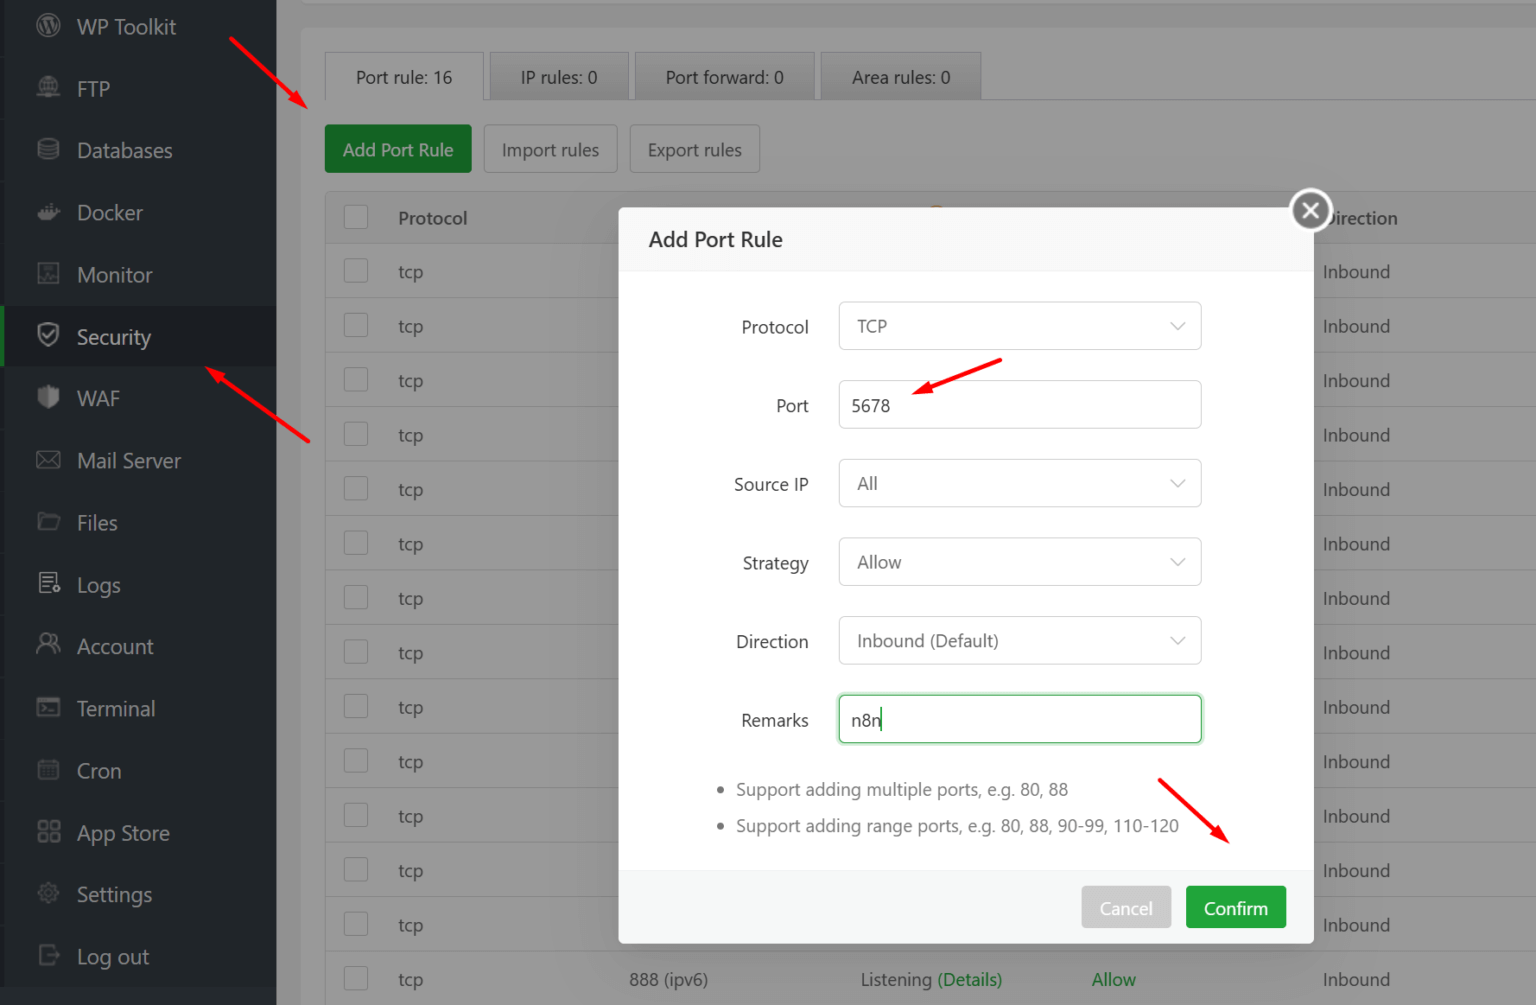Viewport: 1536px width, 1005px height.
Task: Click the WAF shield icon
Action: (48, 398)
